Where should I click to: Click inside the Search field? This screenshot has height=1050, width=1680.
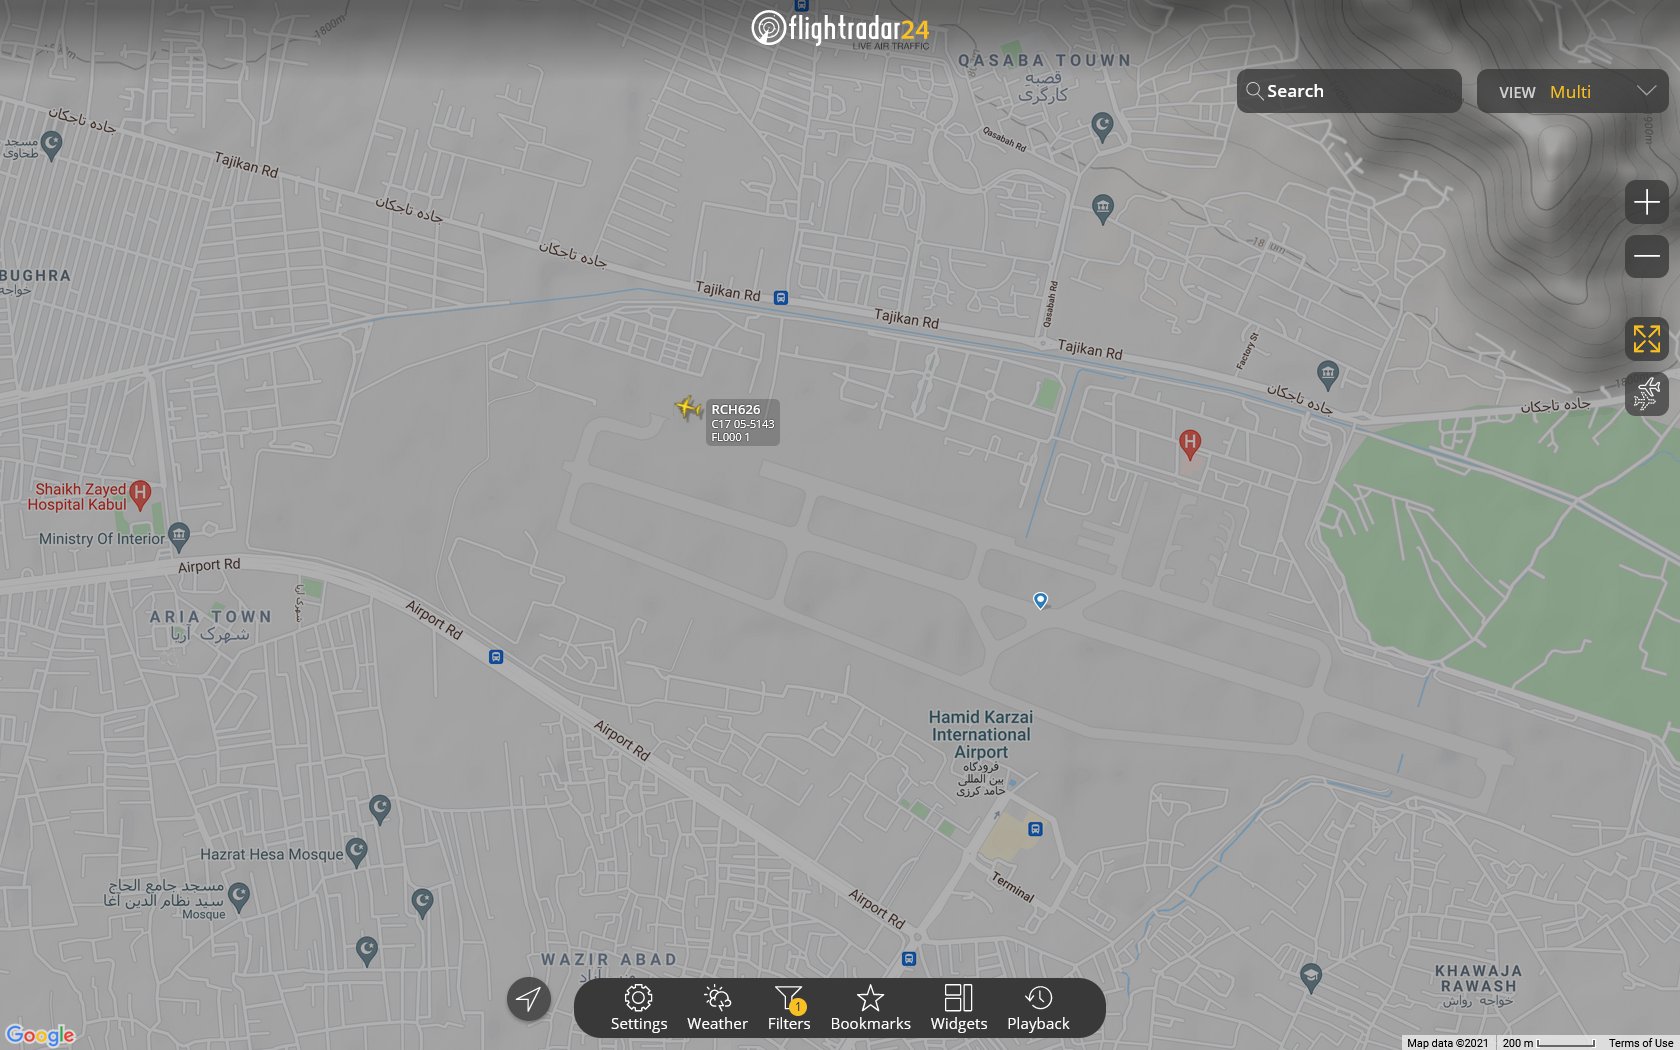(1340, 91)
